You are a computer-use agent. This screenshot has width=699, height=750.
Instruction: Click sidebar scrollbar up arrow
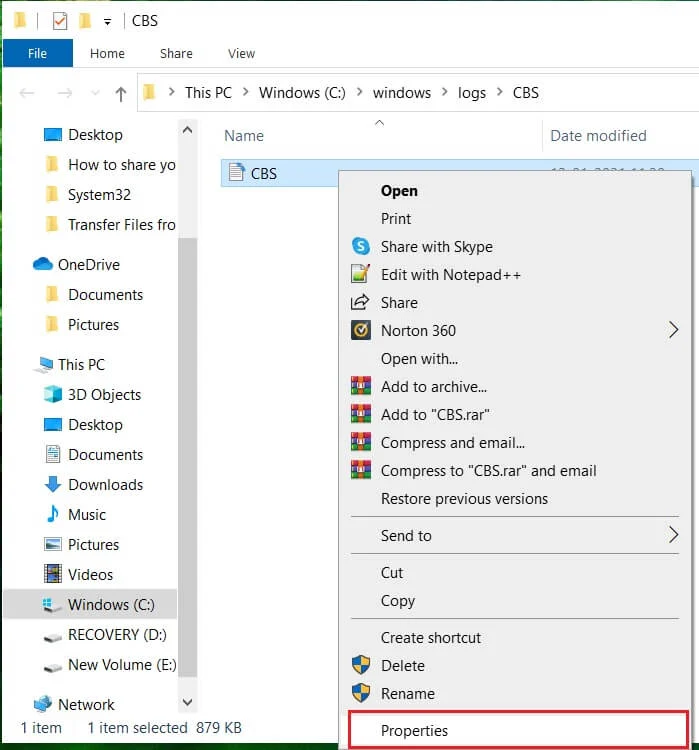[x=188, y=130]
